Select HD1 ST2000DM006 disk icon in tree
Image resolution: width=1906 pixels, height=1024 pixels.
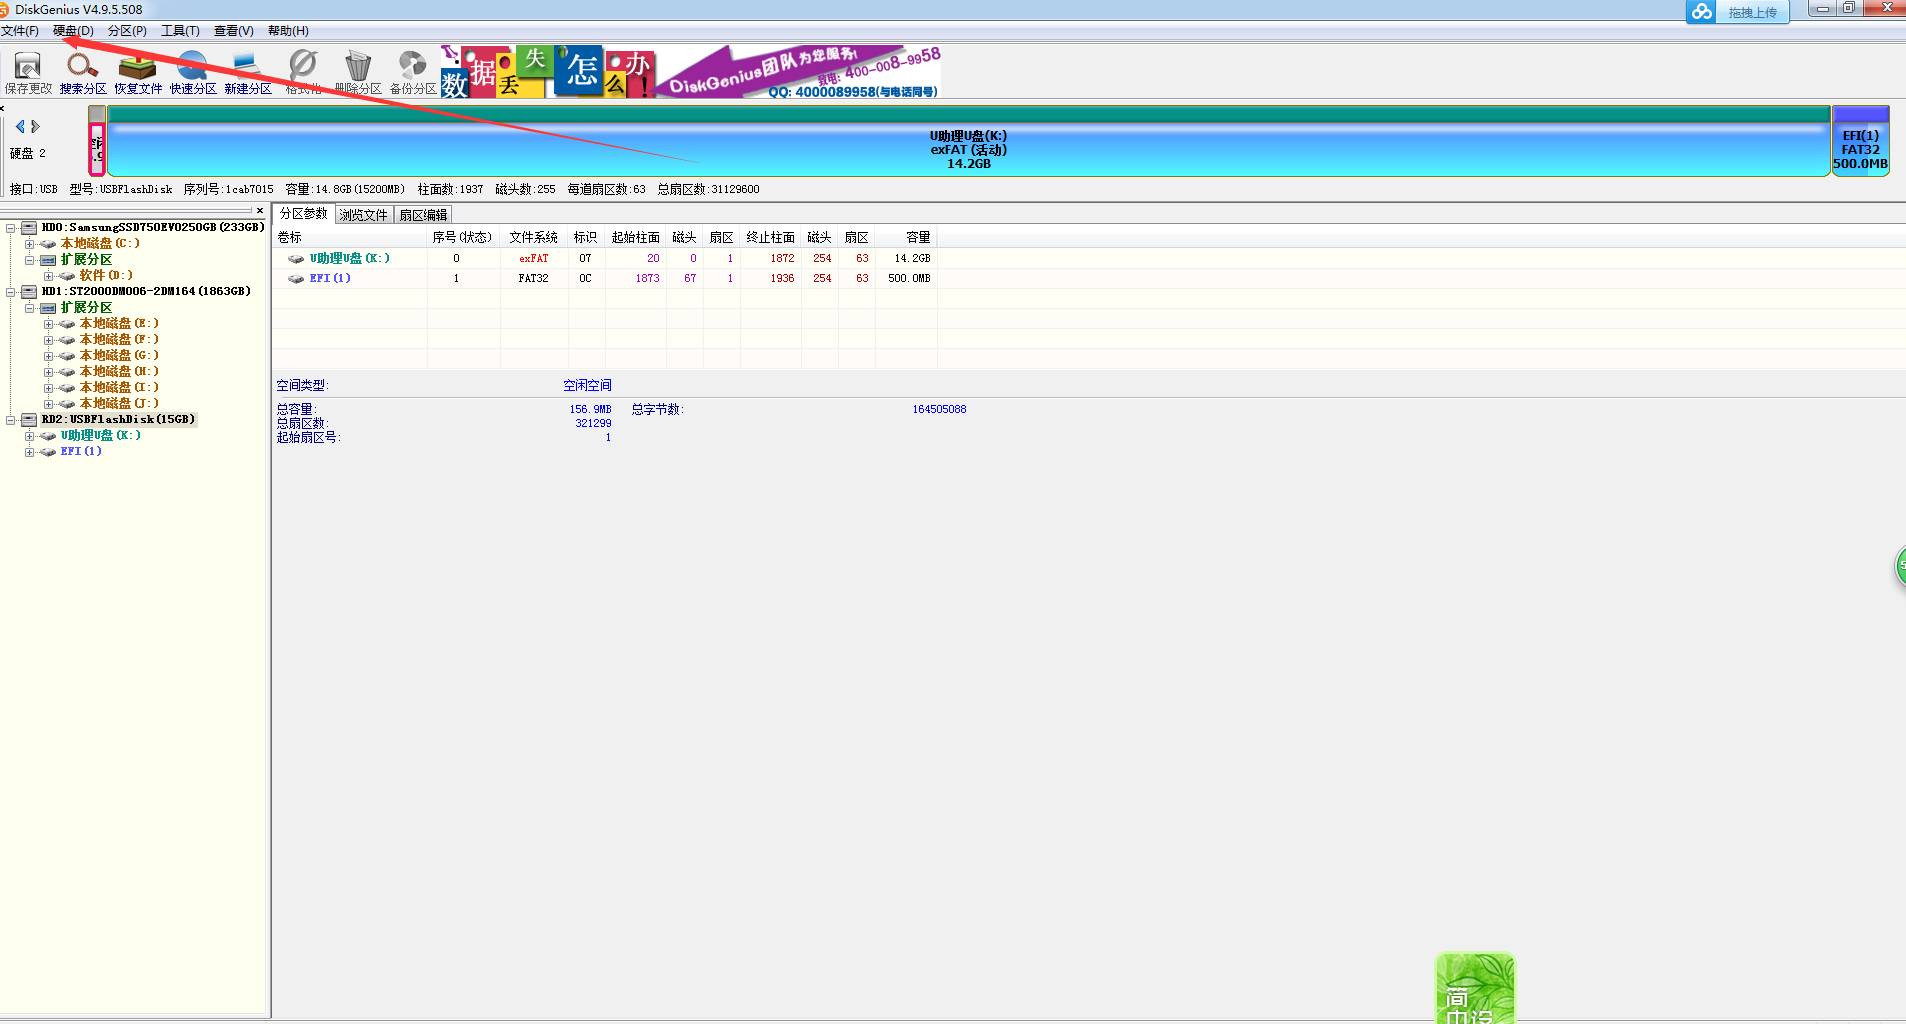click(x=29, y=291)
